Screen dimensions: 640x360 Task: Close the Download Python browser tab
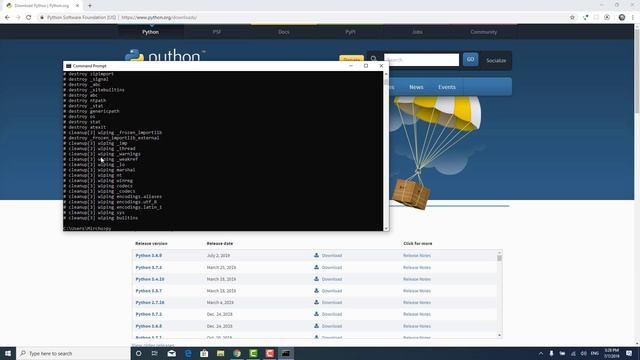point(78,6)
